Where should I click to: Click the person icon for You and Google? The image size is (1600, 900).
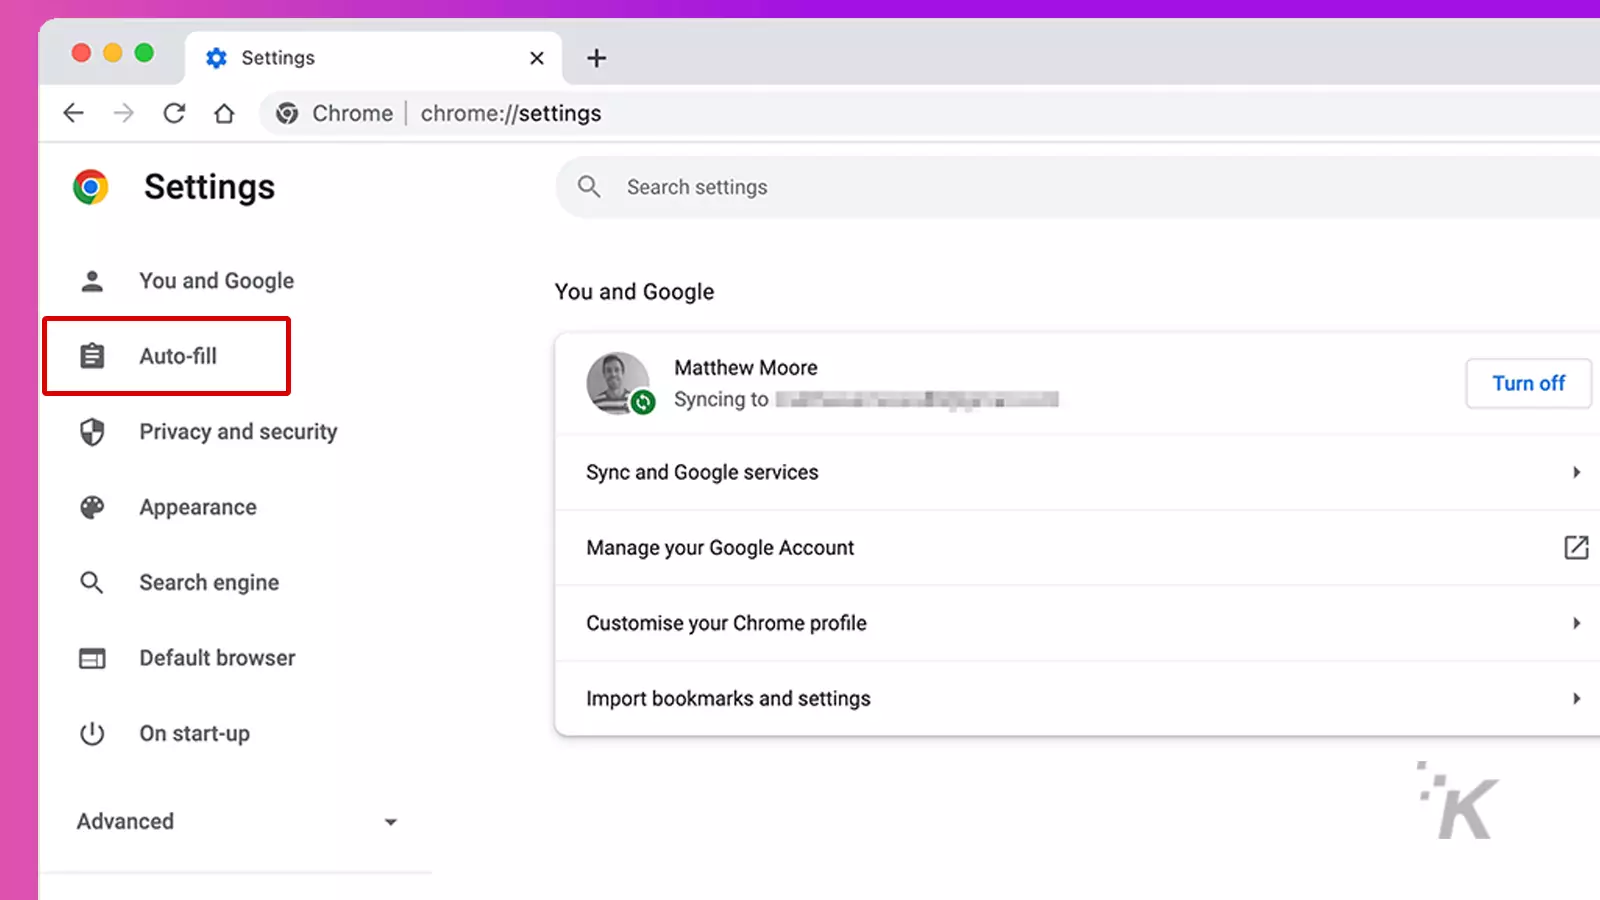click(92, 281)
